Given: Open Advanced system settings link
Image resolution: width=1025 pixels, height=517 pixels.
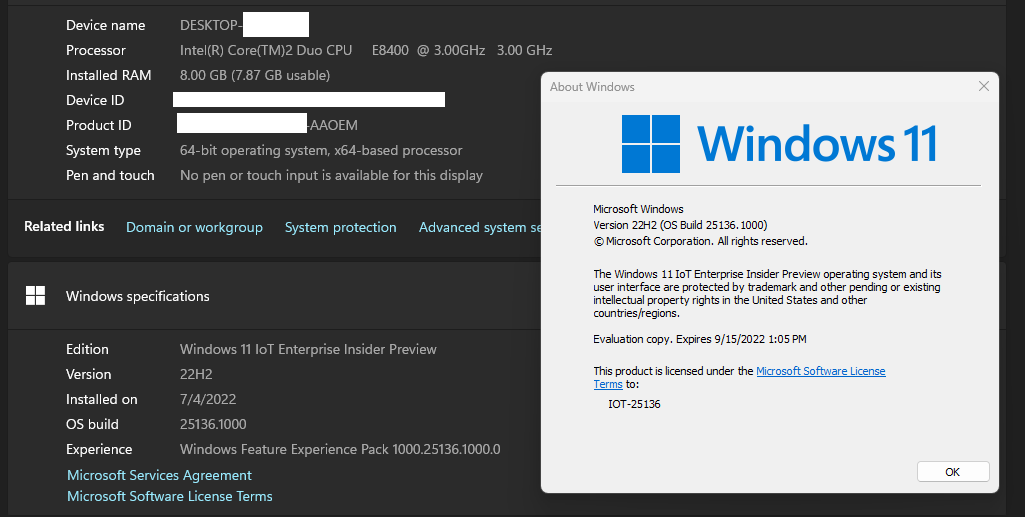Looking at the screenshot, I should click(x=480, y=227).
